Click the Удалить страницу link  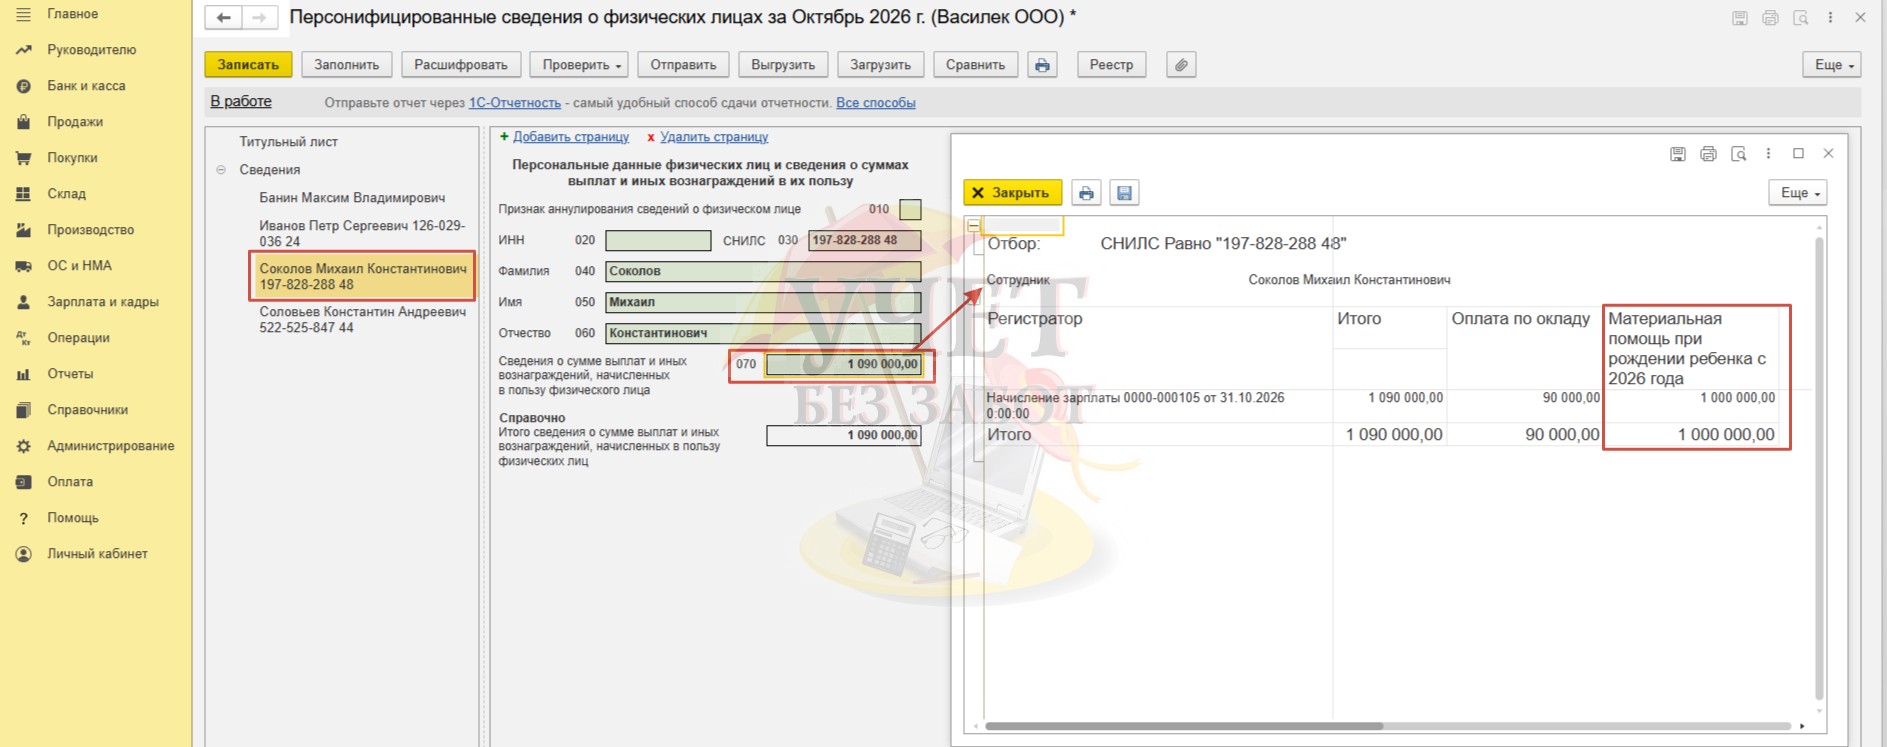714,137
